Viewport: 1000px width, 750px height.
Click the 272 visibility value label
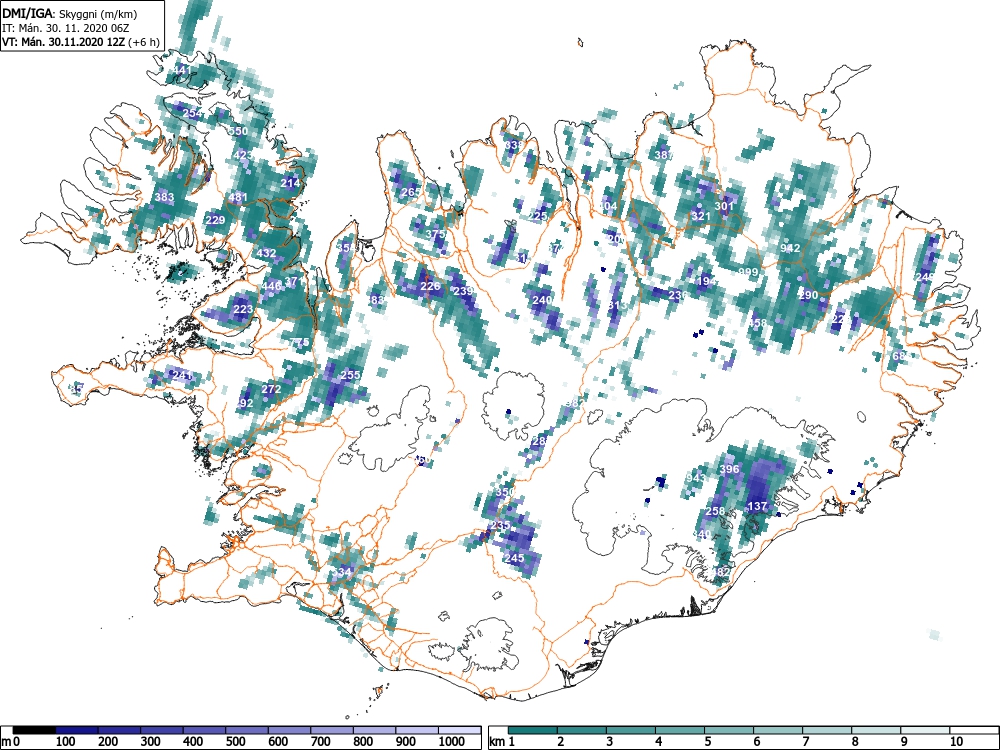point(271,389)
